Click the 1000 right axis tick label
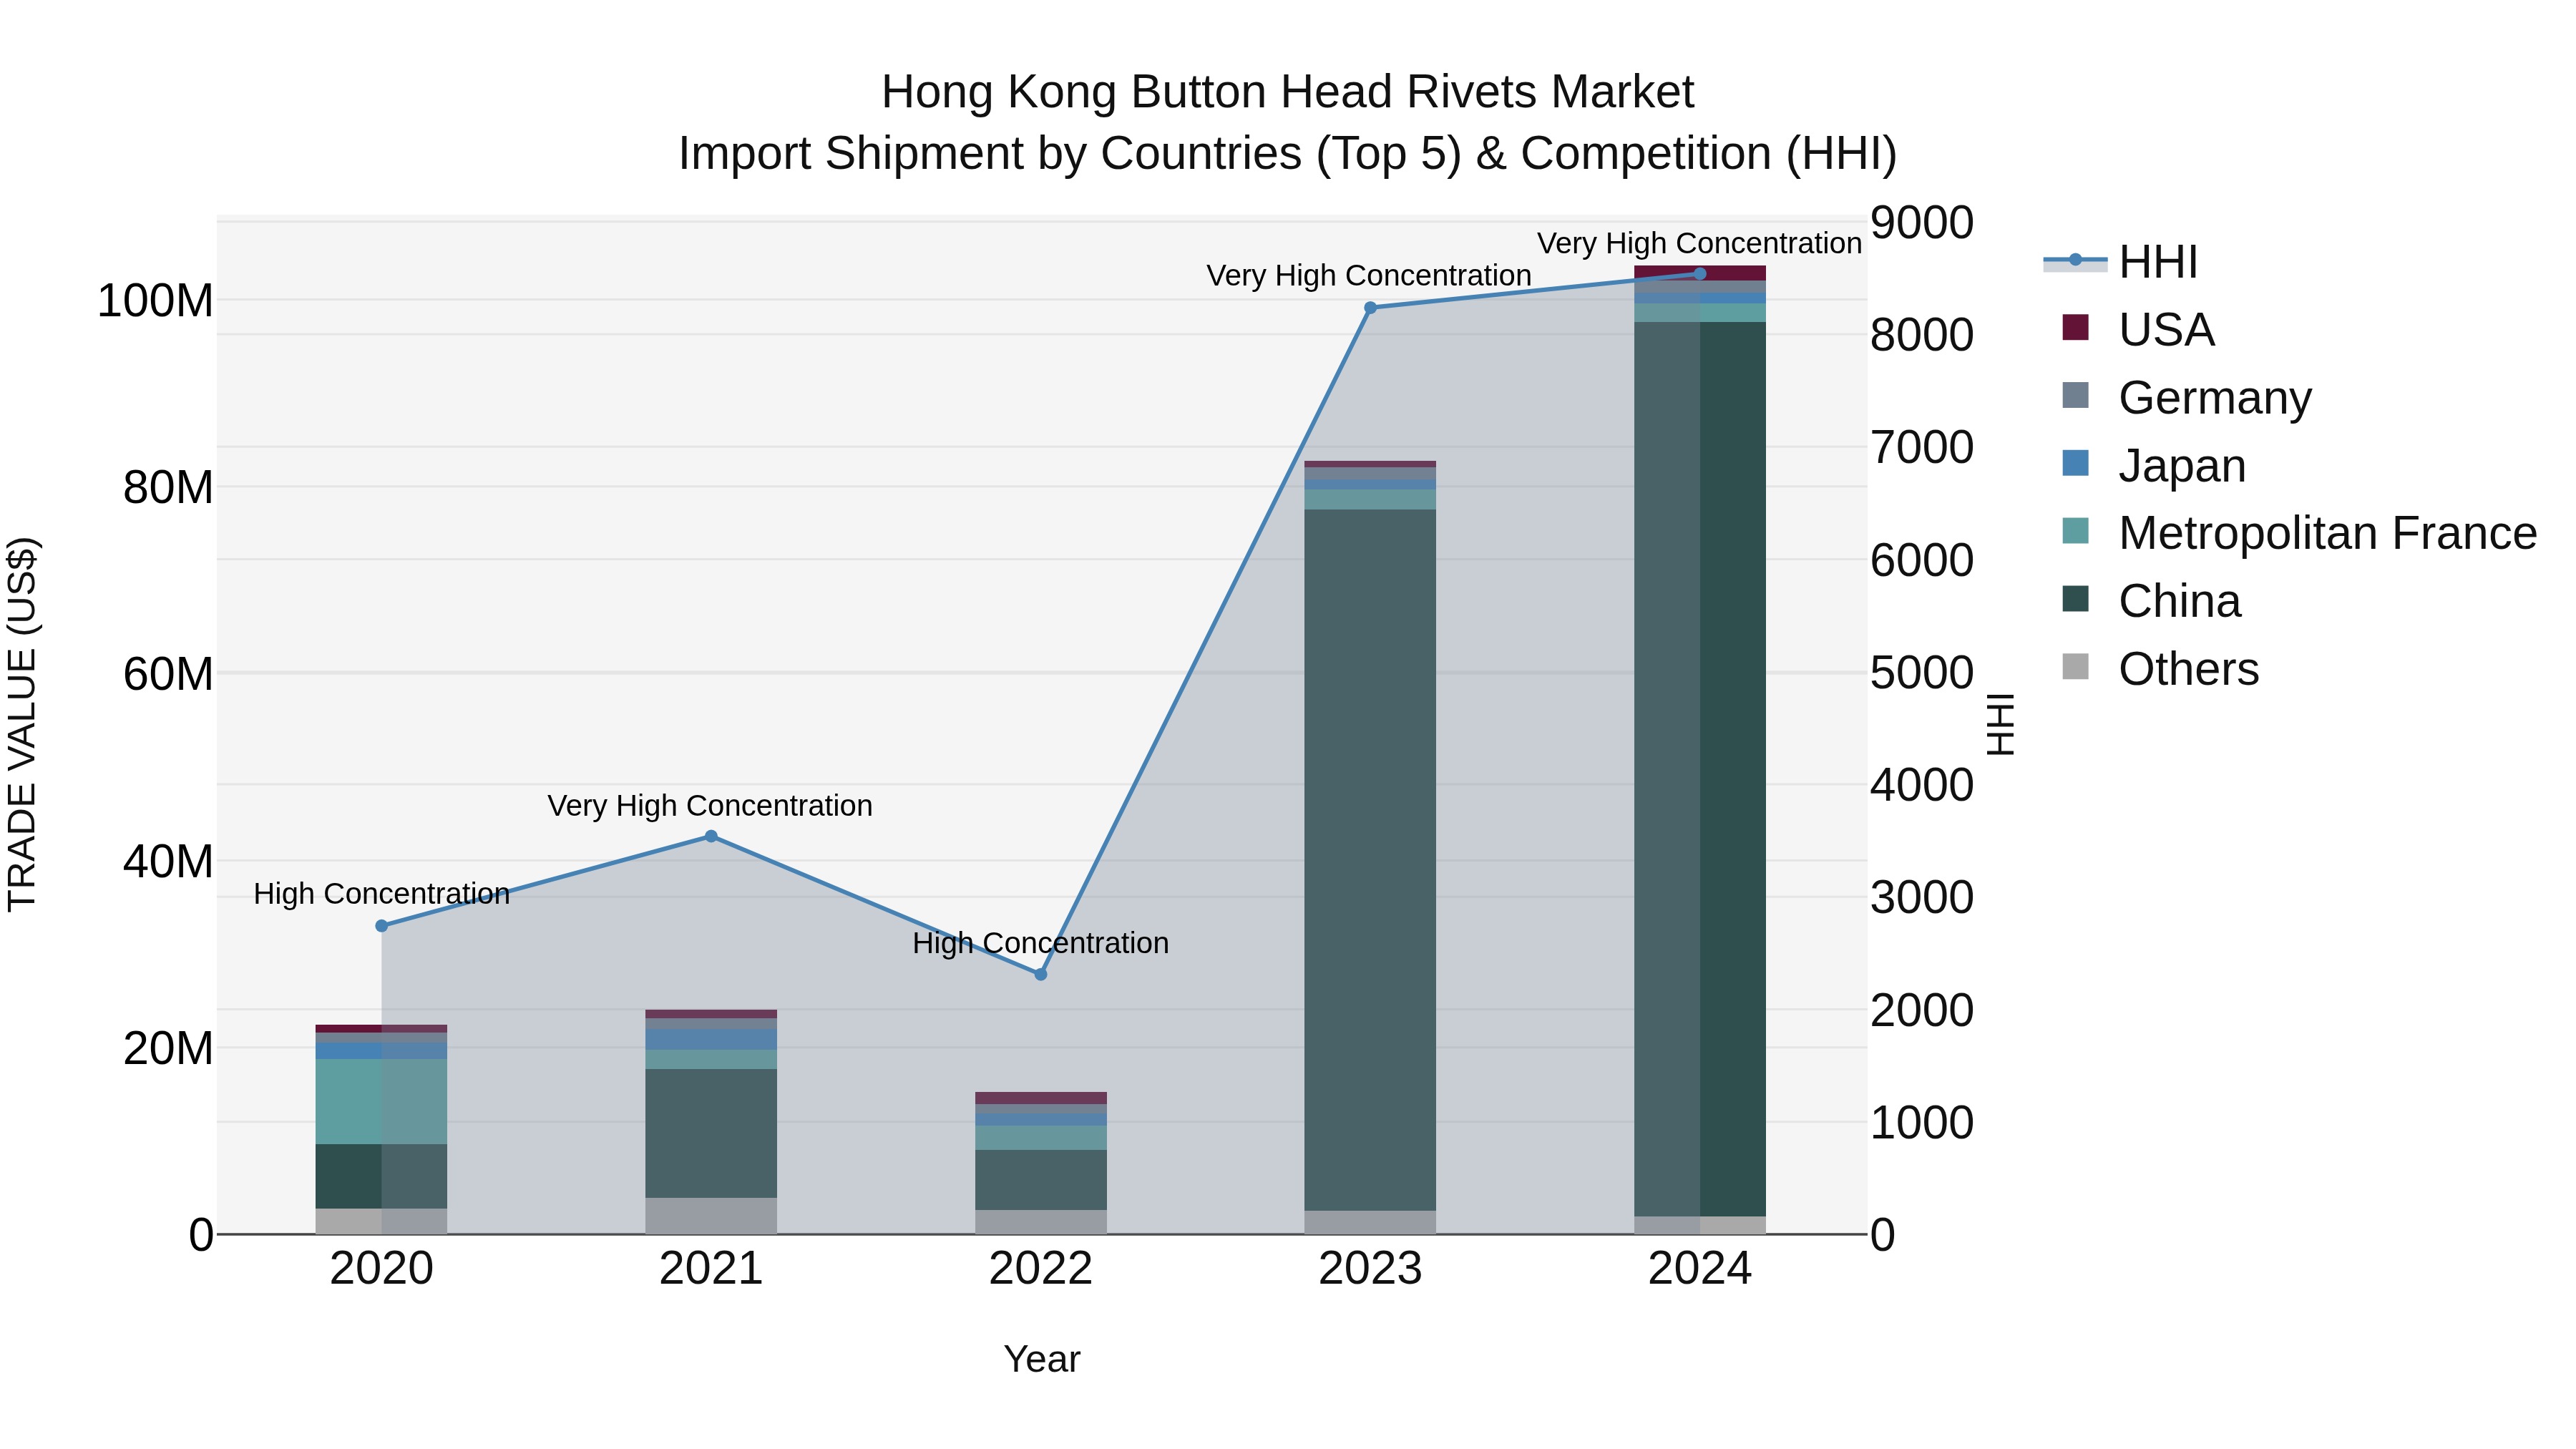Image resolution: width=2576 pixels, height=1449 pixels. click(x=1923, y=1123)
